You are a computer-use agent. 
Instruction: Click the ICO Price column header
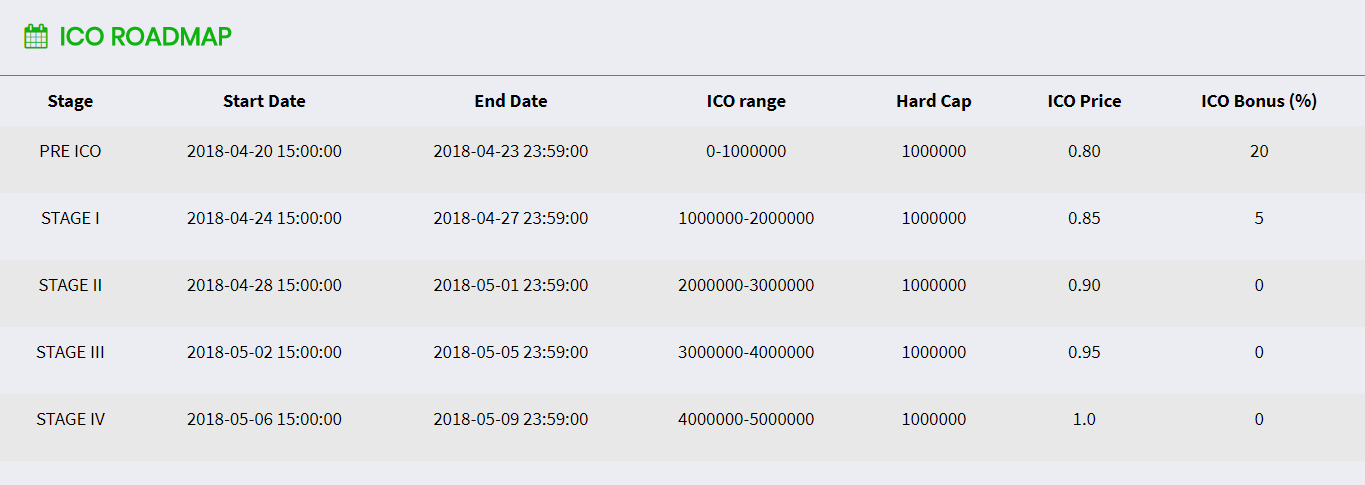coord(1084,101)
